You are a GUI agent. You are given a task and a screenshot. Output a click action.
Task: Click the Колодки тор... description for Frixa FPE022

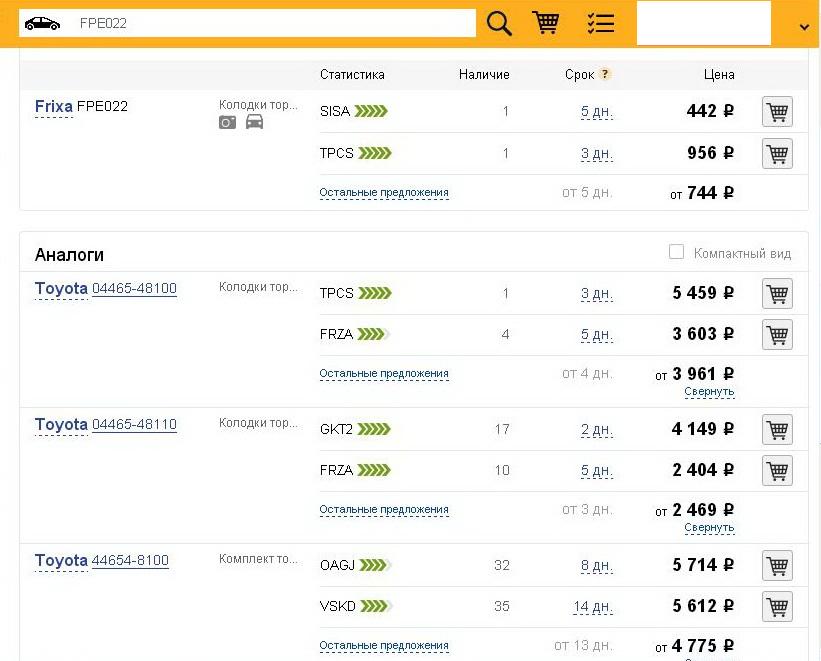coord(258,105)
